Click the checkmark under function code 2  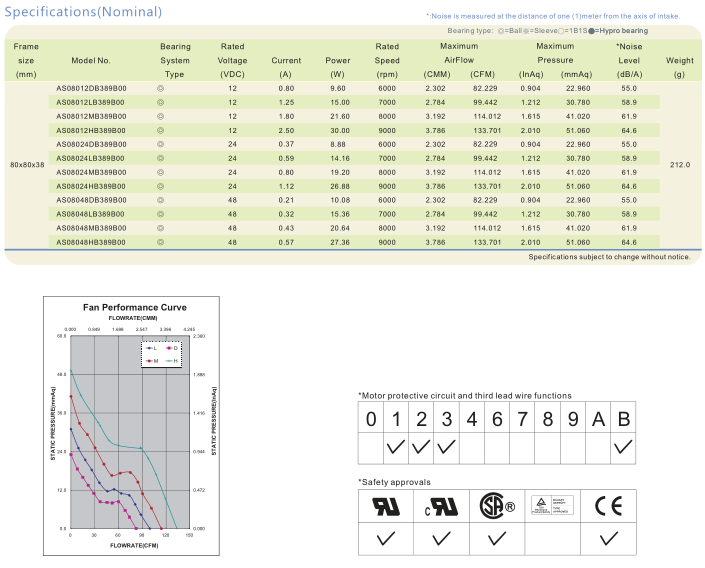click(x=421, y=447)
